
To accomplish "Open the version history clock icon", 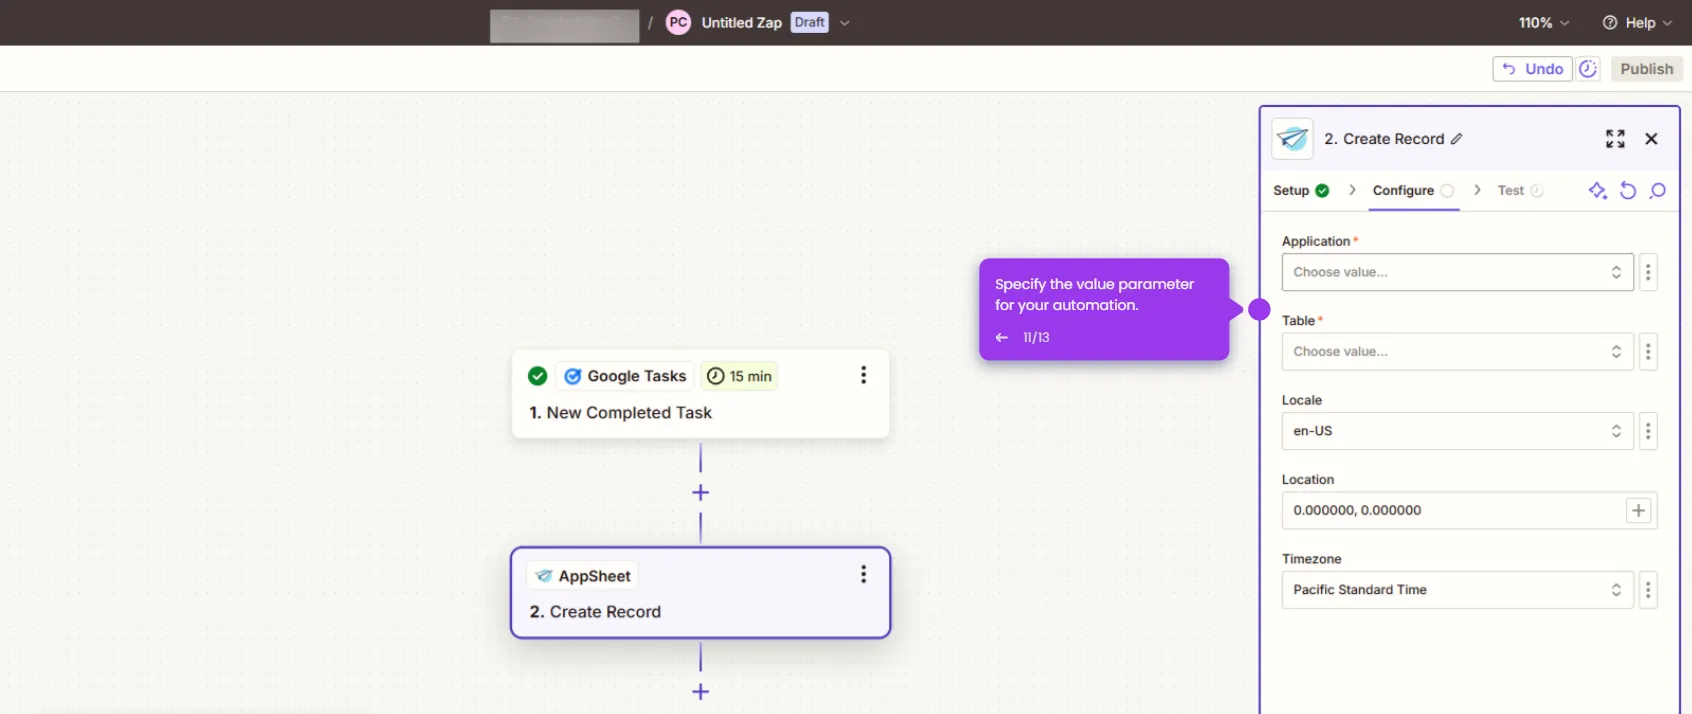I will coord(1588,69).
